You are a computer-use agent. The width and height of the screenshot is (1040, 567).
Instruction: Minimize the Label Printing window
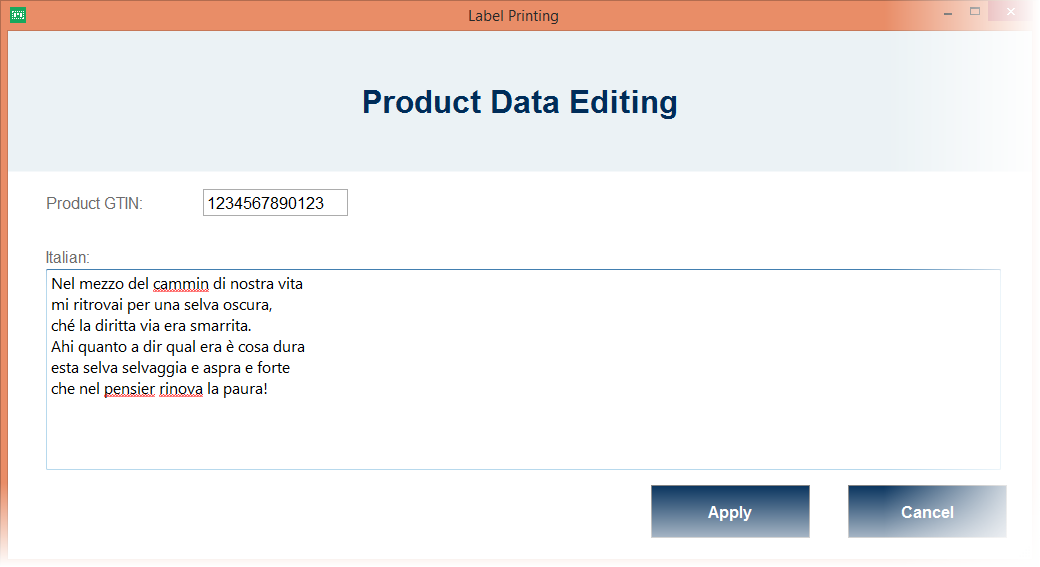click(x=945, y=13)
